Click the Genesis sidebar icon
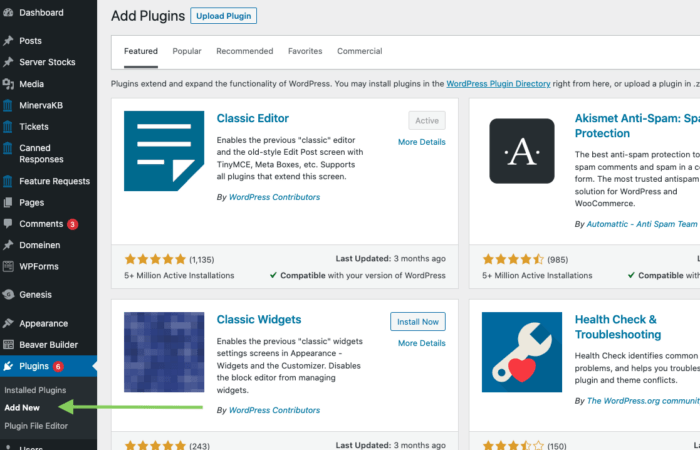The image size is (700, 450). click(x=9, y=295)
